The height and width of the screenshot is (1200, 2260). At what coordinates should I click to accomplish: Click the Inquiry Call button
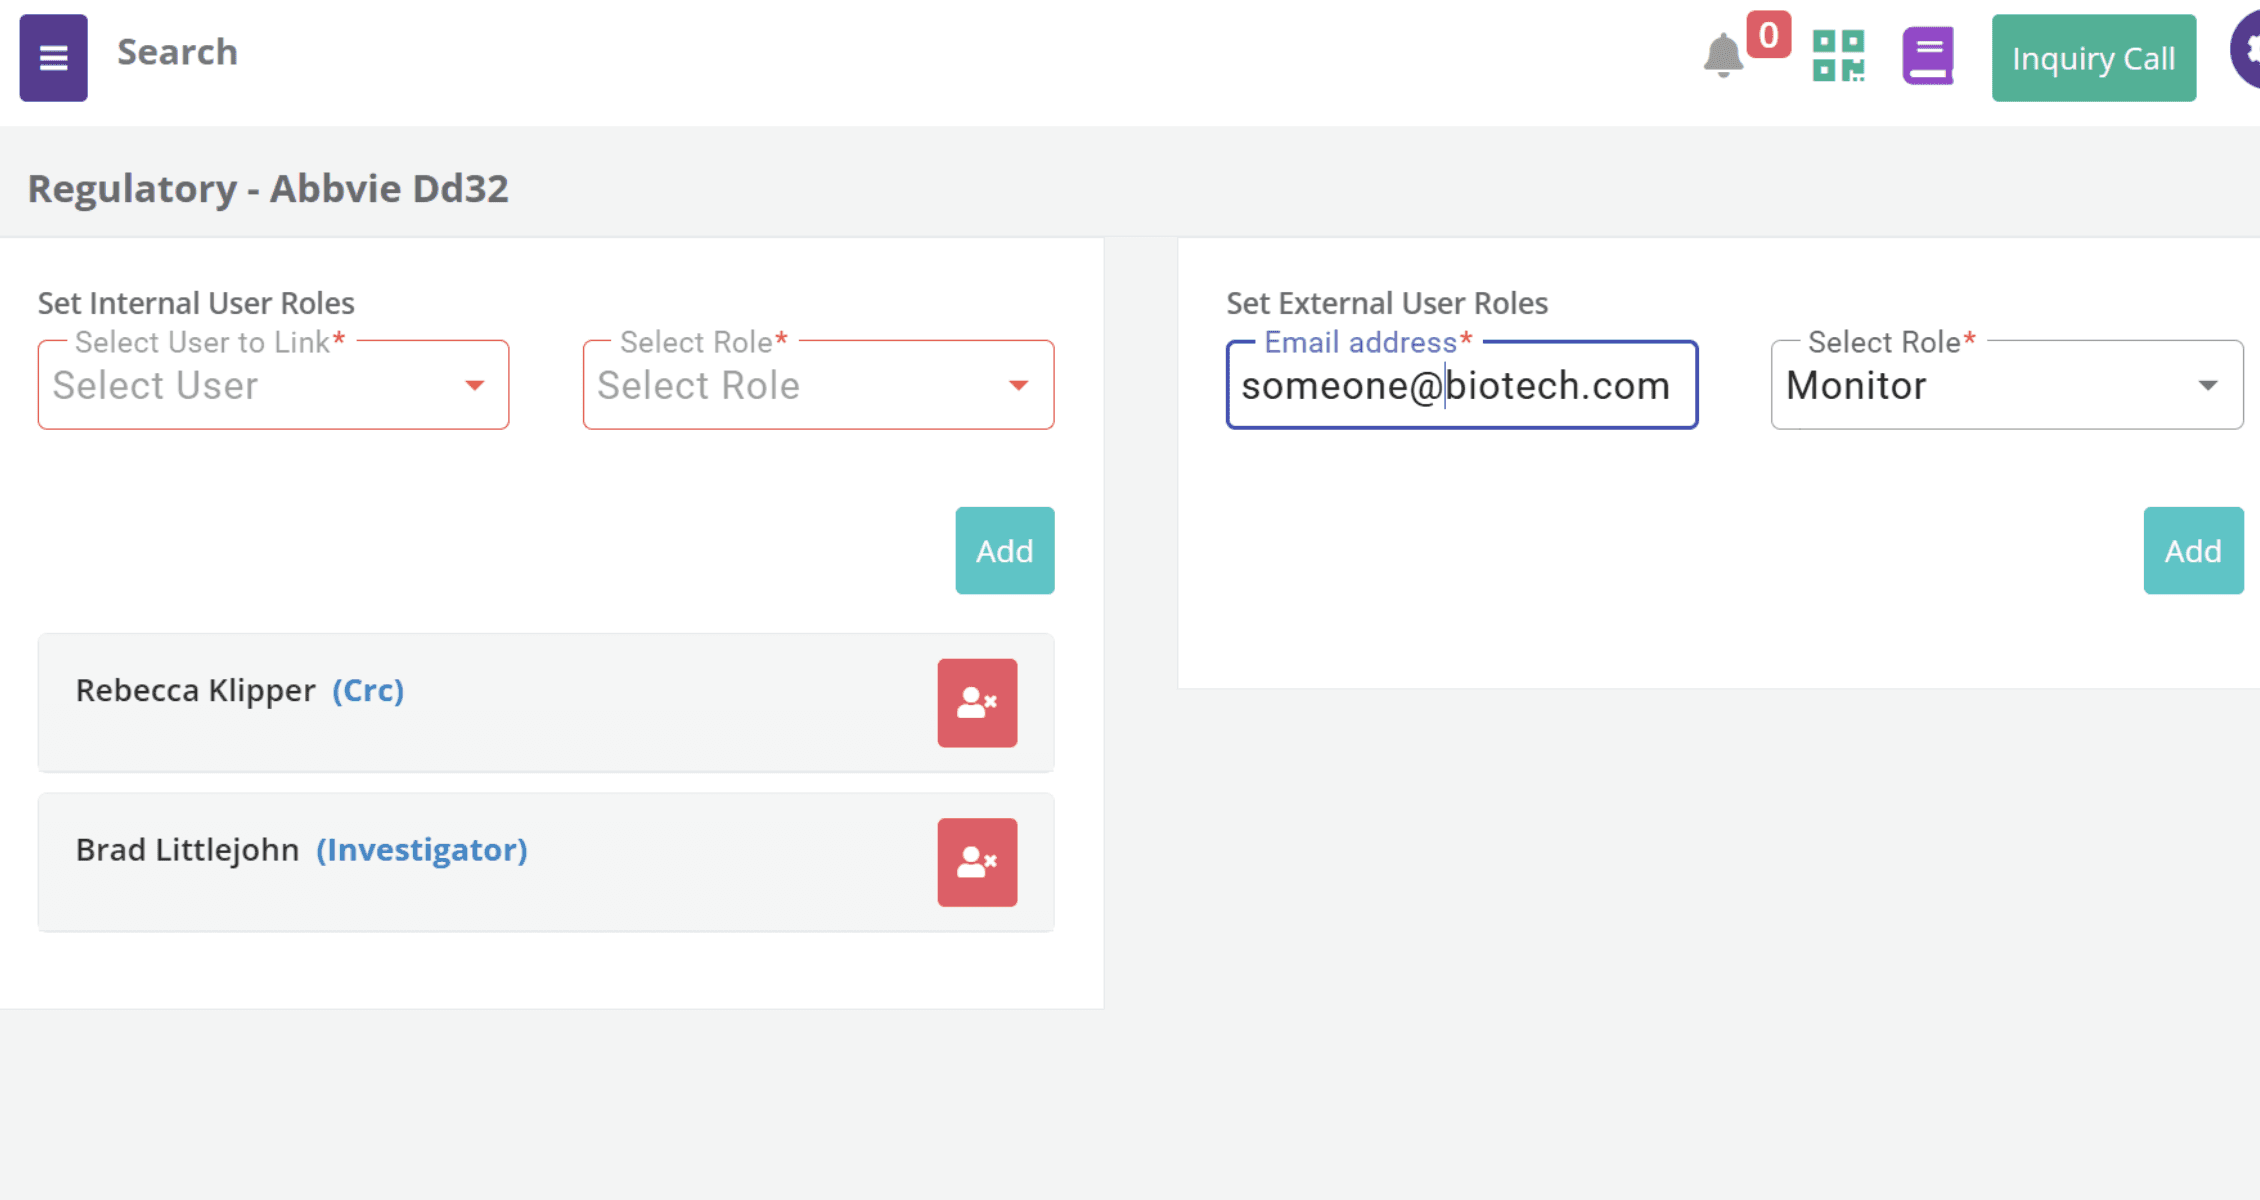pos(2094,58)
